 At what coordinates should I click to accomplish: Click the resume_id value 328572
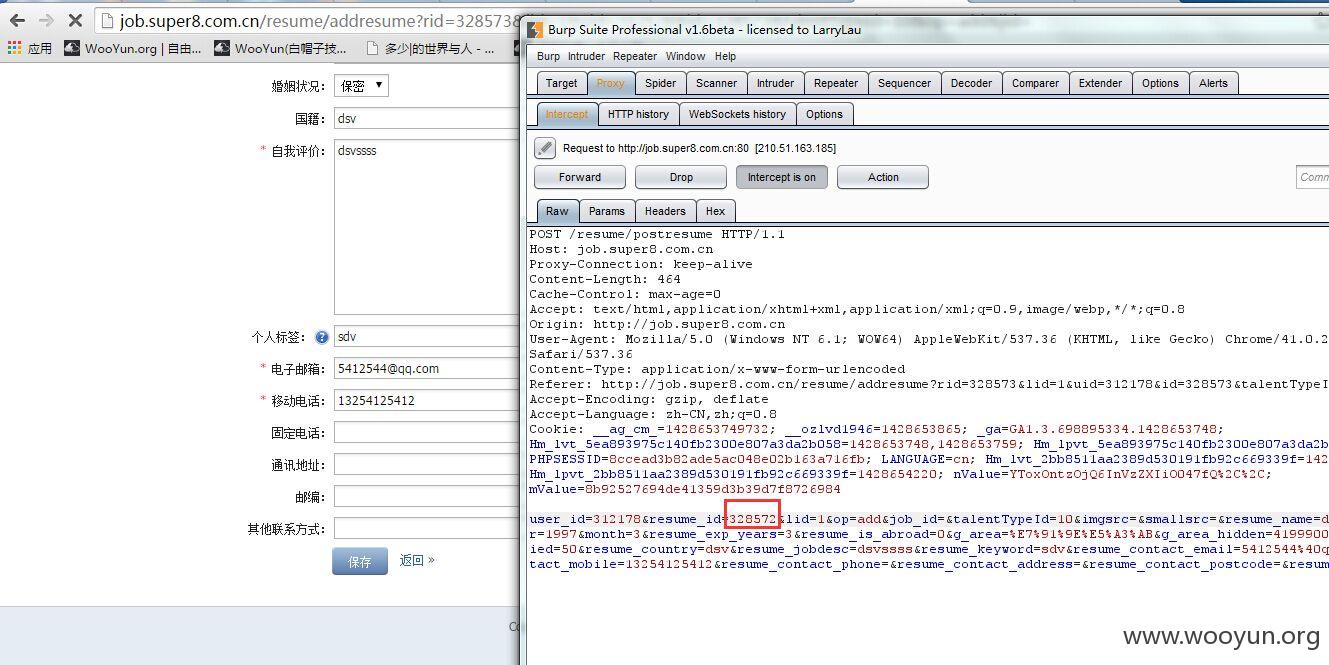pyautogui.click(x=753, y=519)
